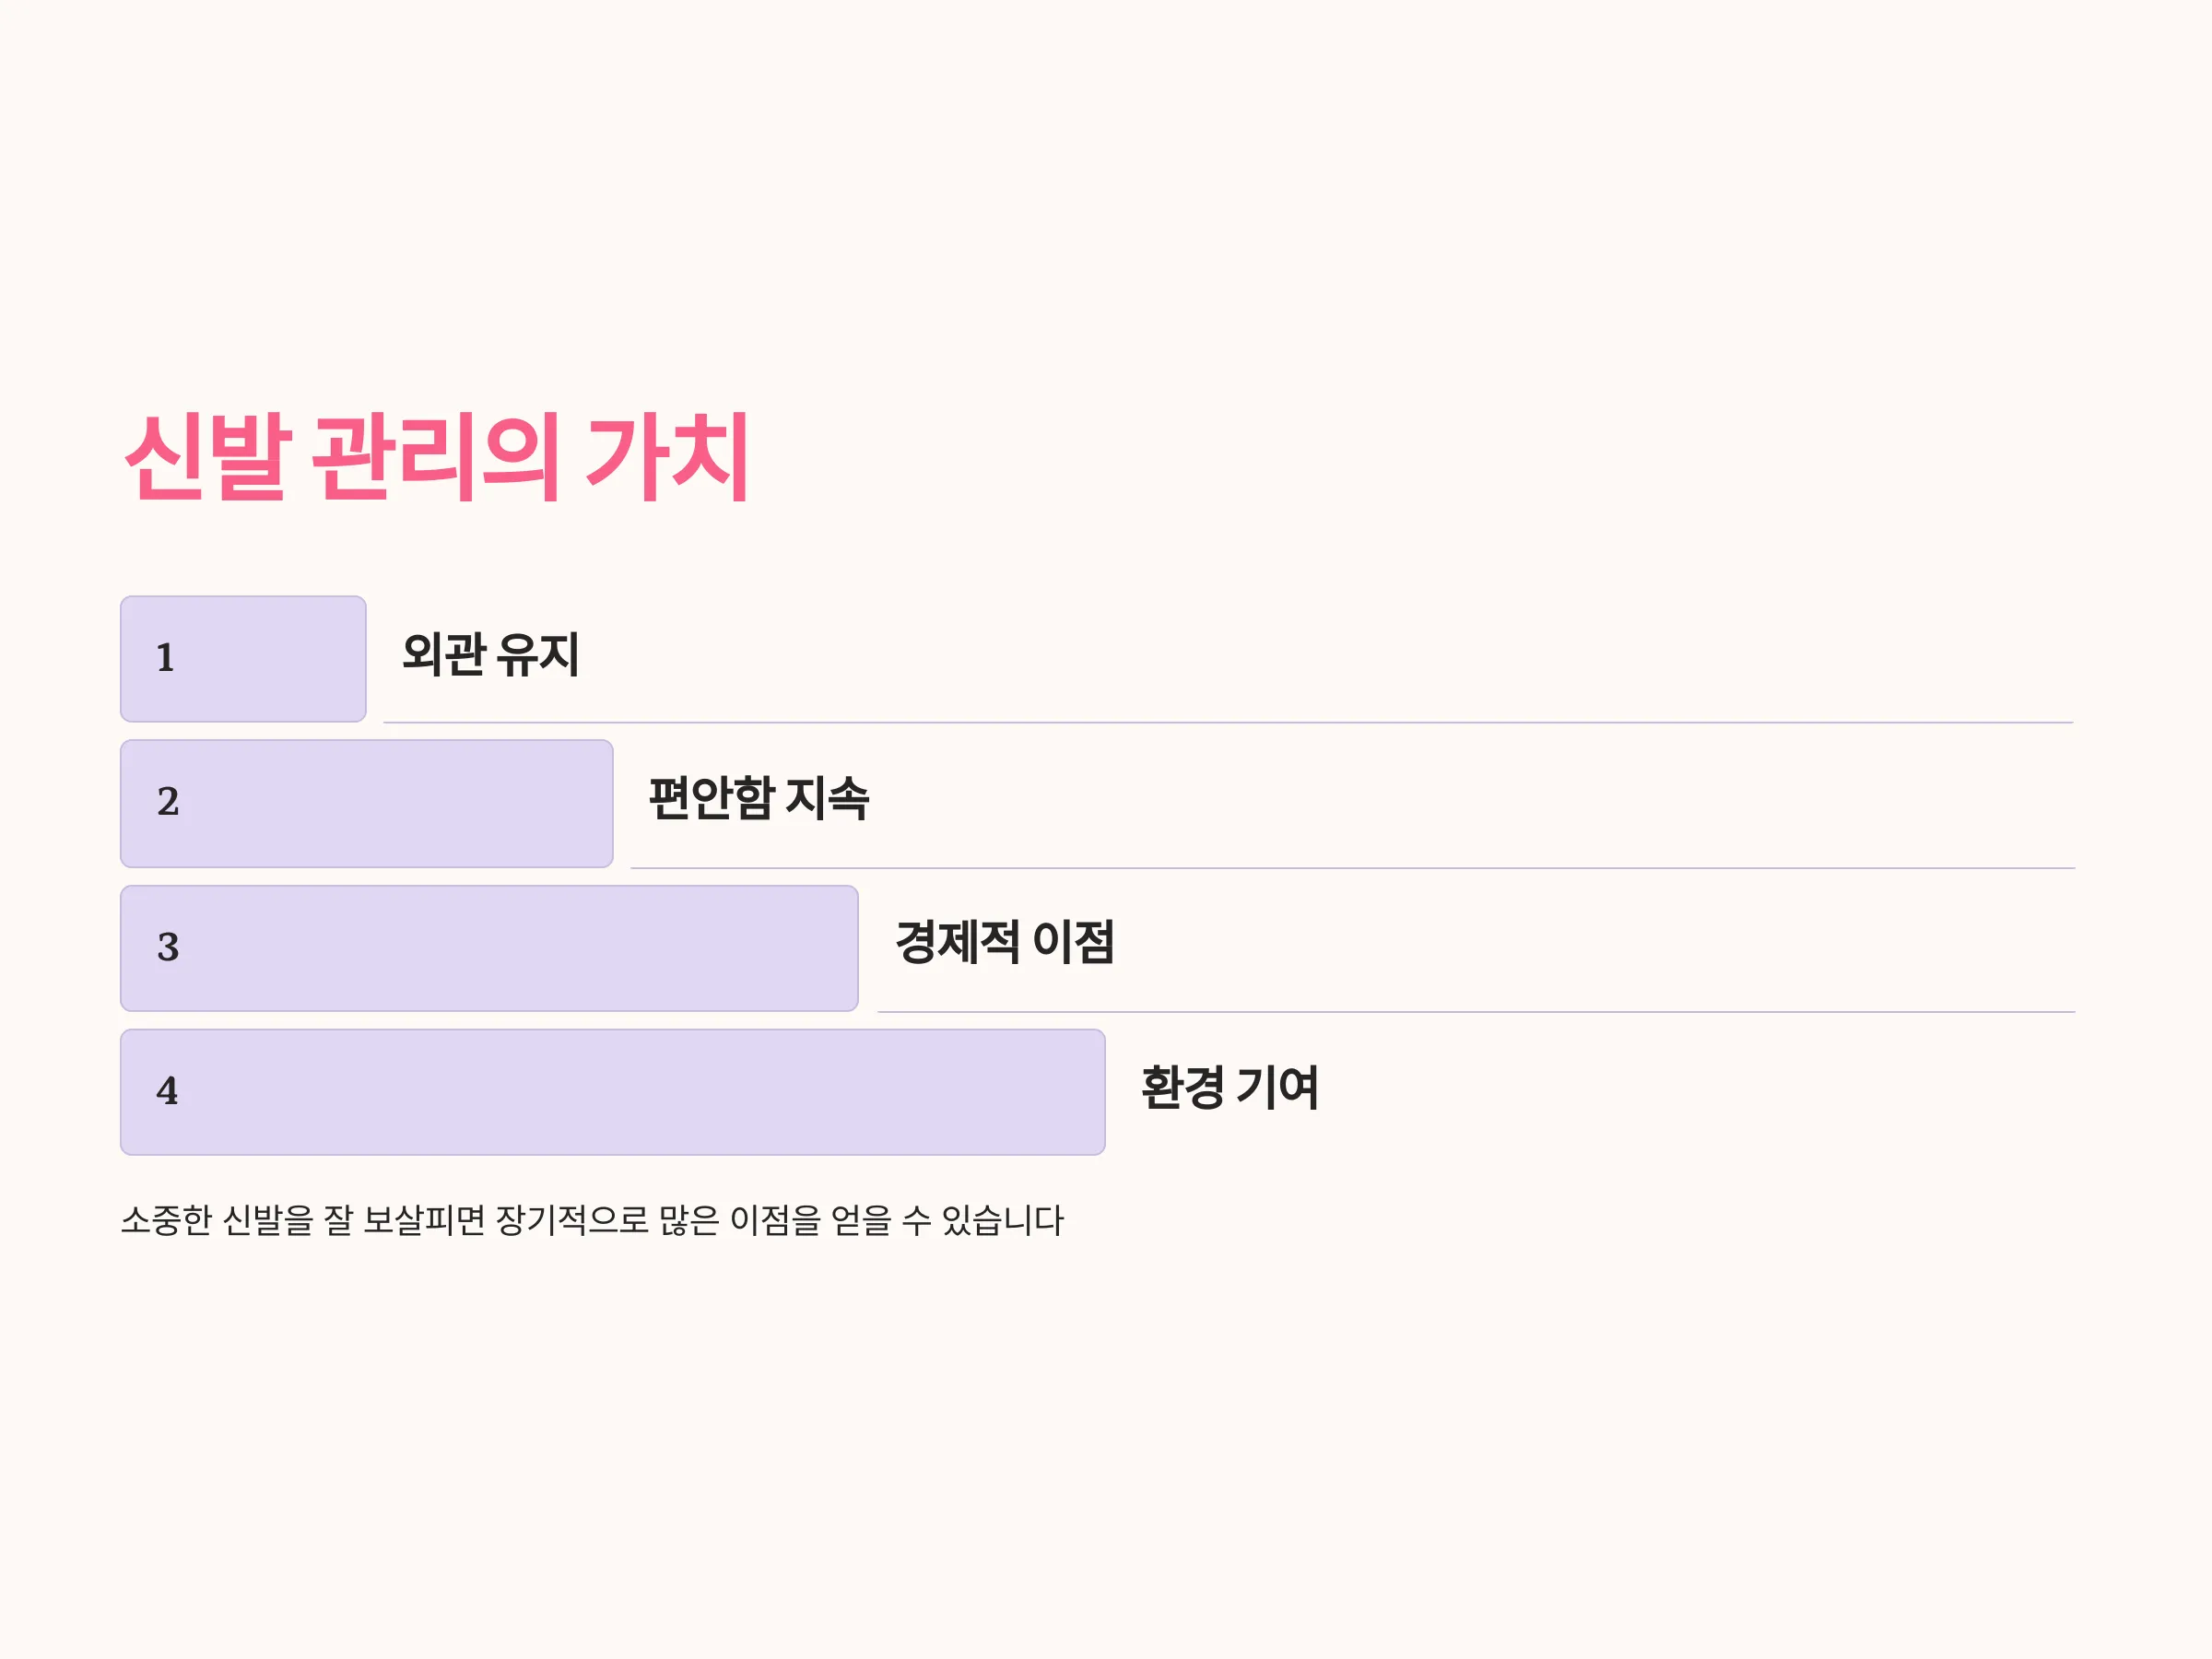Select the 외관 유지 label
The width and height of the screenshot is (2212, 1659).
pyautogui.click(x=490, y=655)
